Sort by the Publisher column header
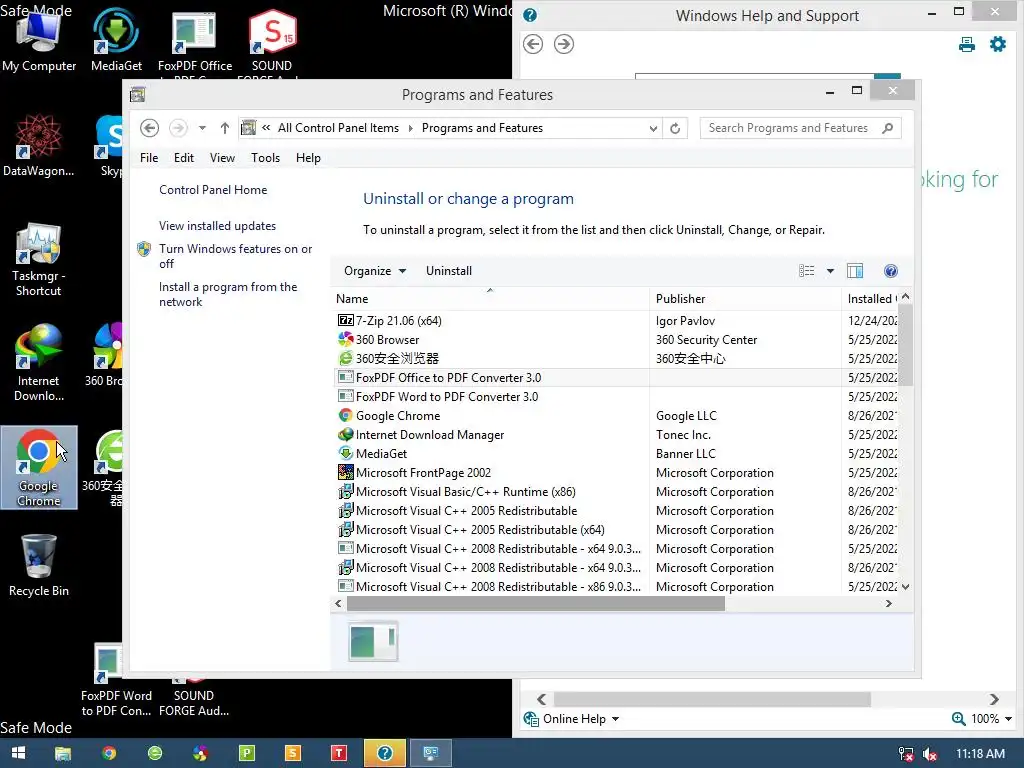The height and width of the screenshot is (768, 1024). pyautogui.click(x=745, y=299)
